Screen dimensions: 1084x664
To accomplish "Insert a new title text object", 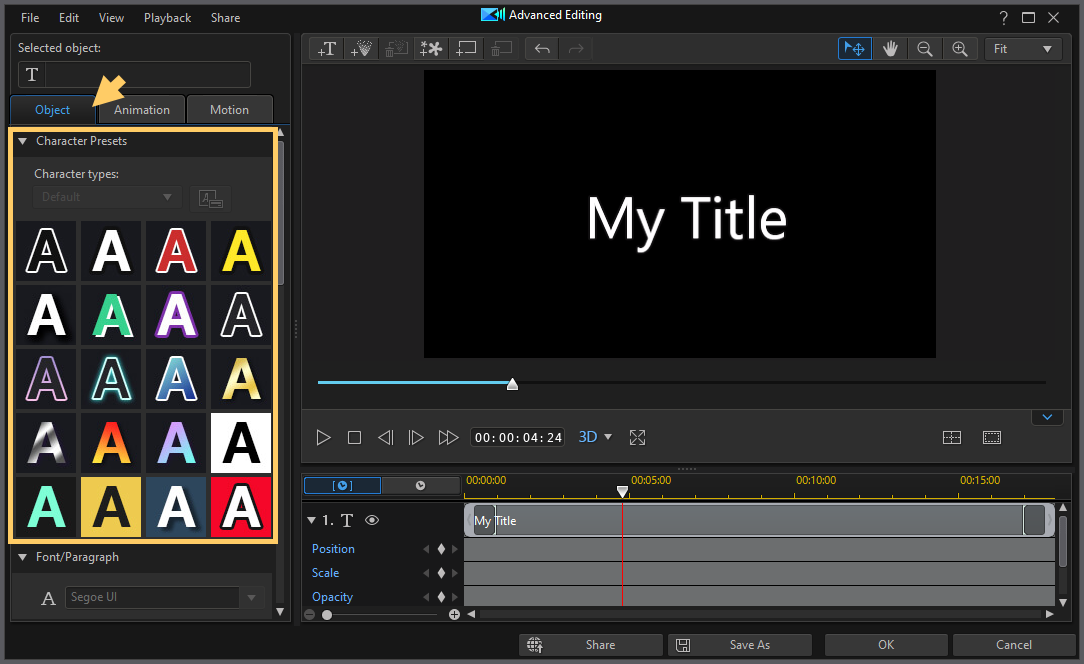I will 326,48.
